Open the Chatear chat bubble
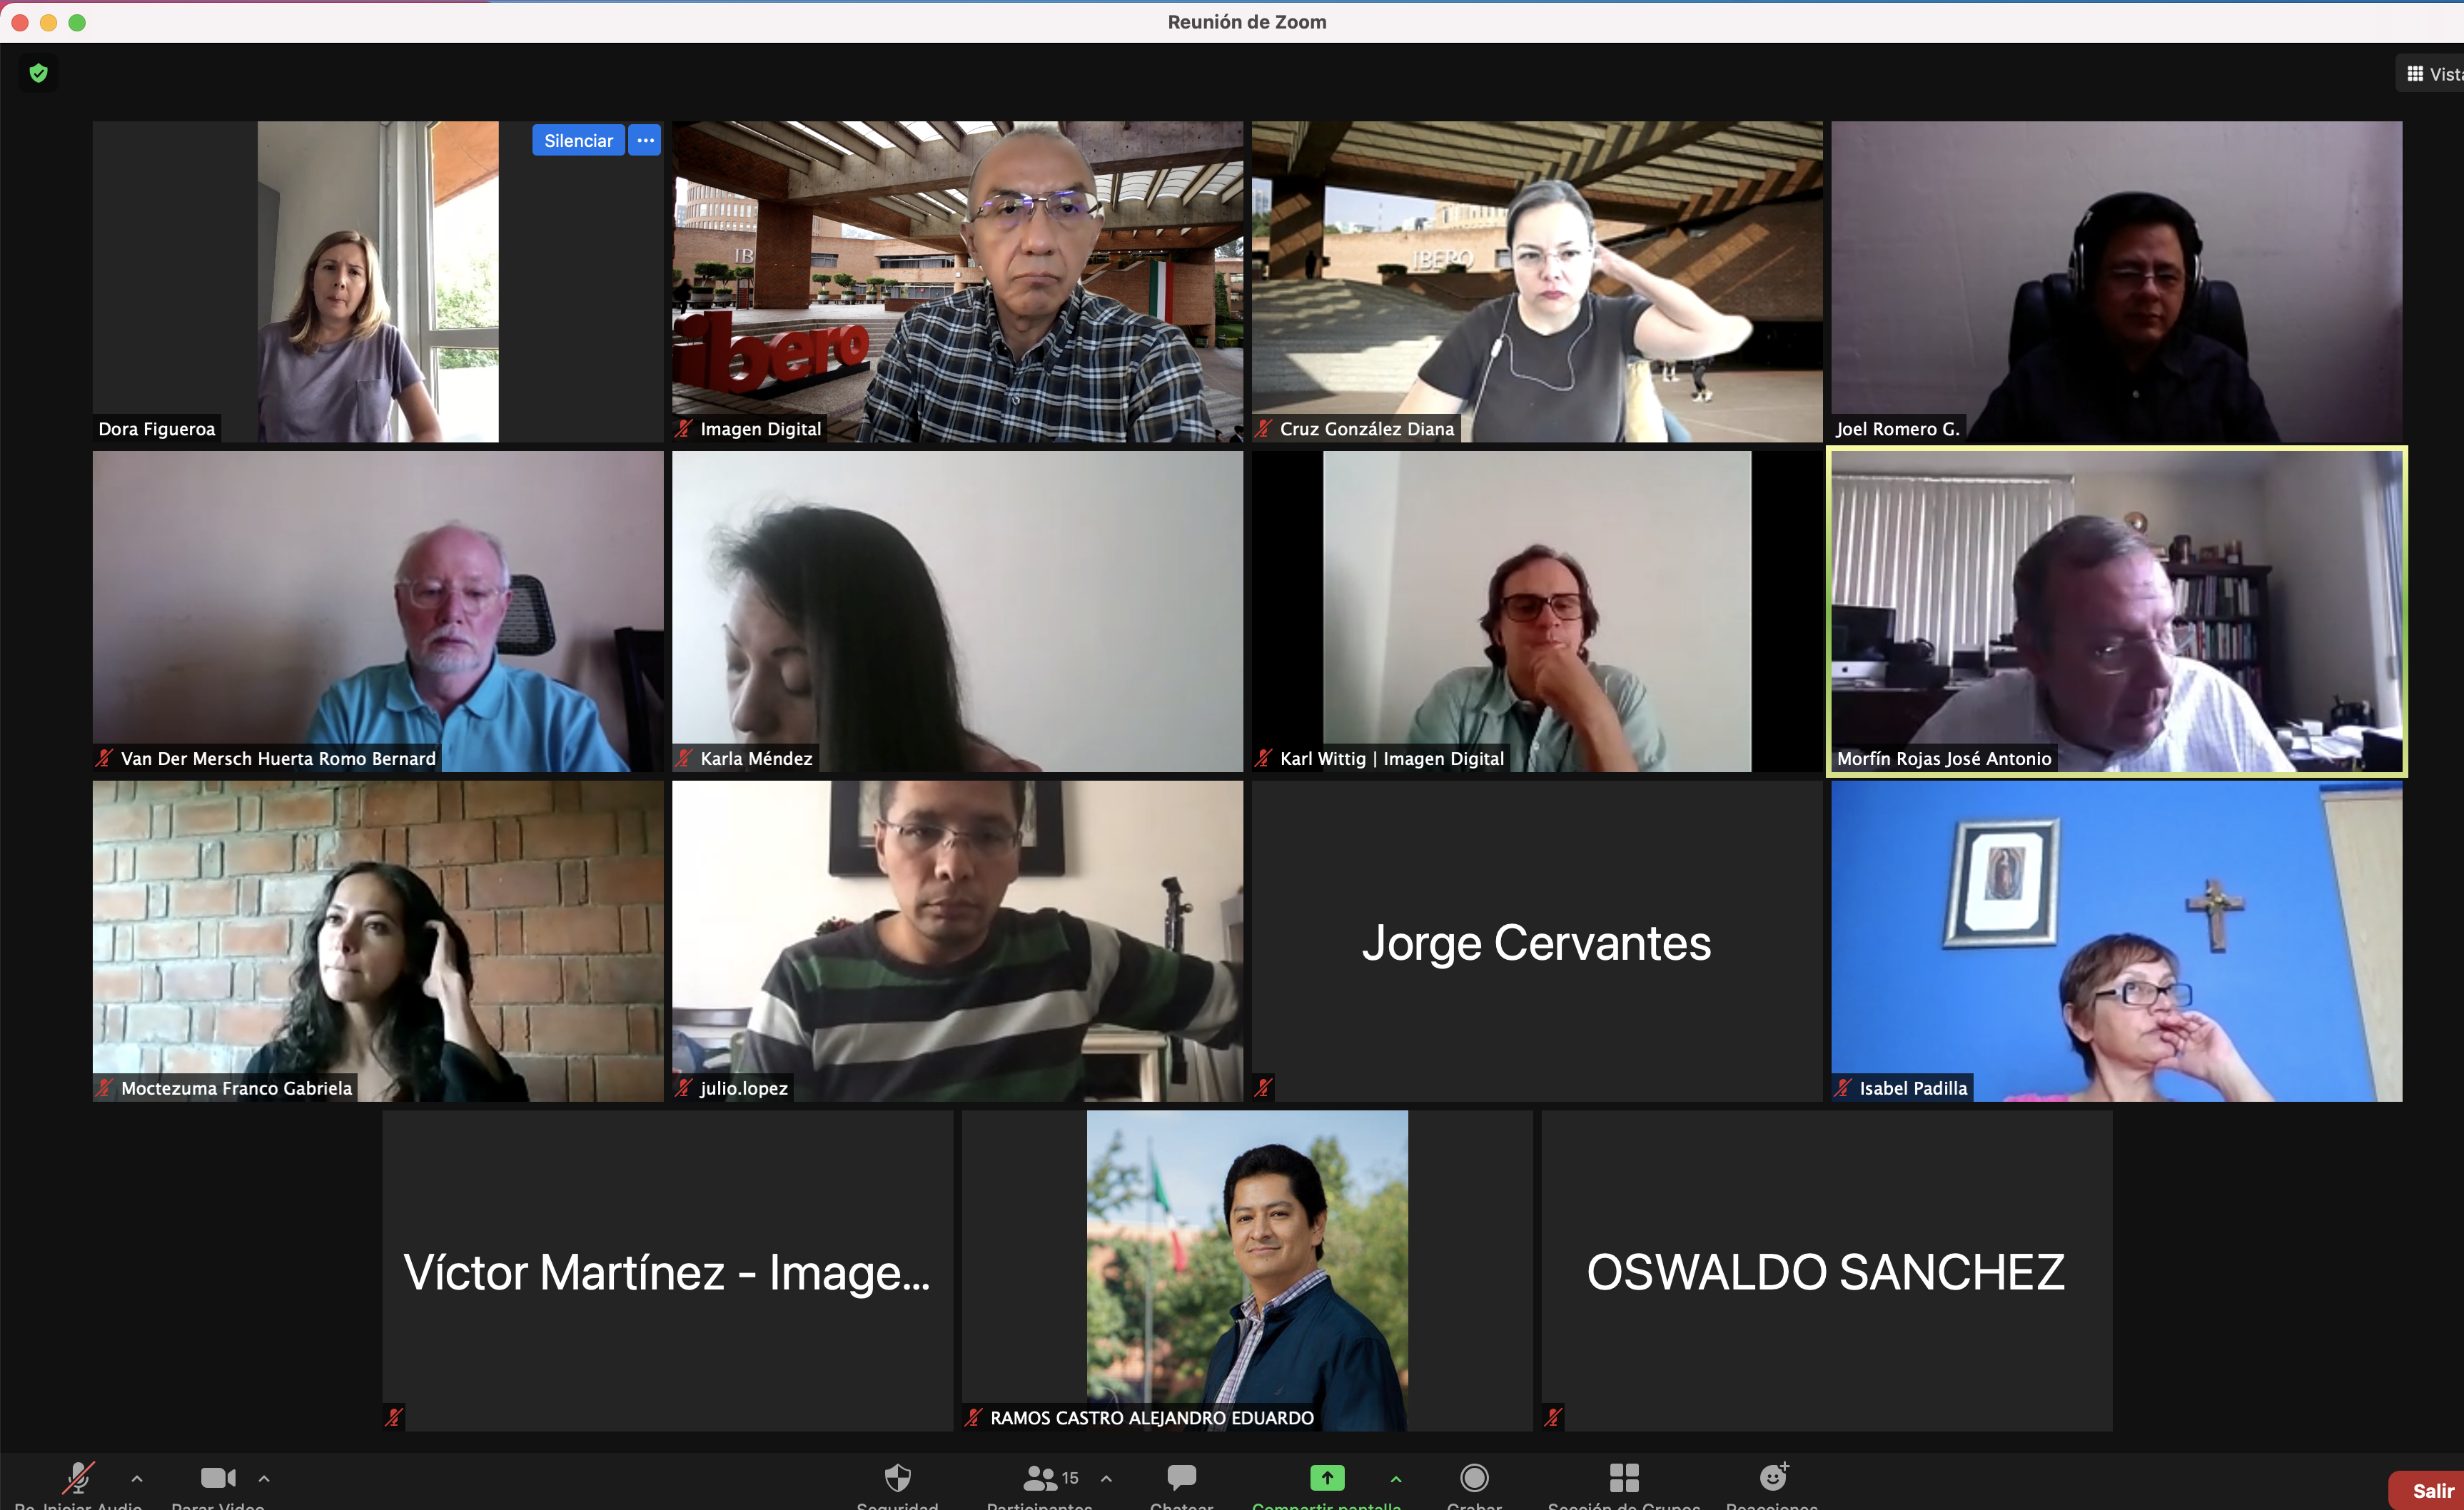Viewport: 2464px width, 1510px height. (x=1181, y=1478)
